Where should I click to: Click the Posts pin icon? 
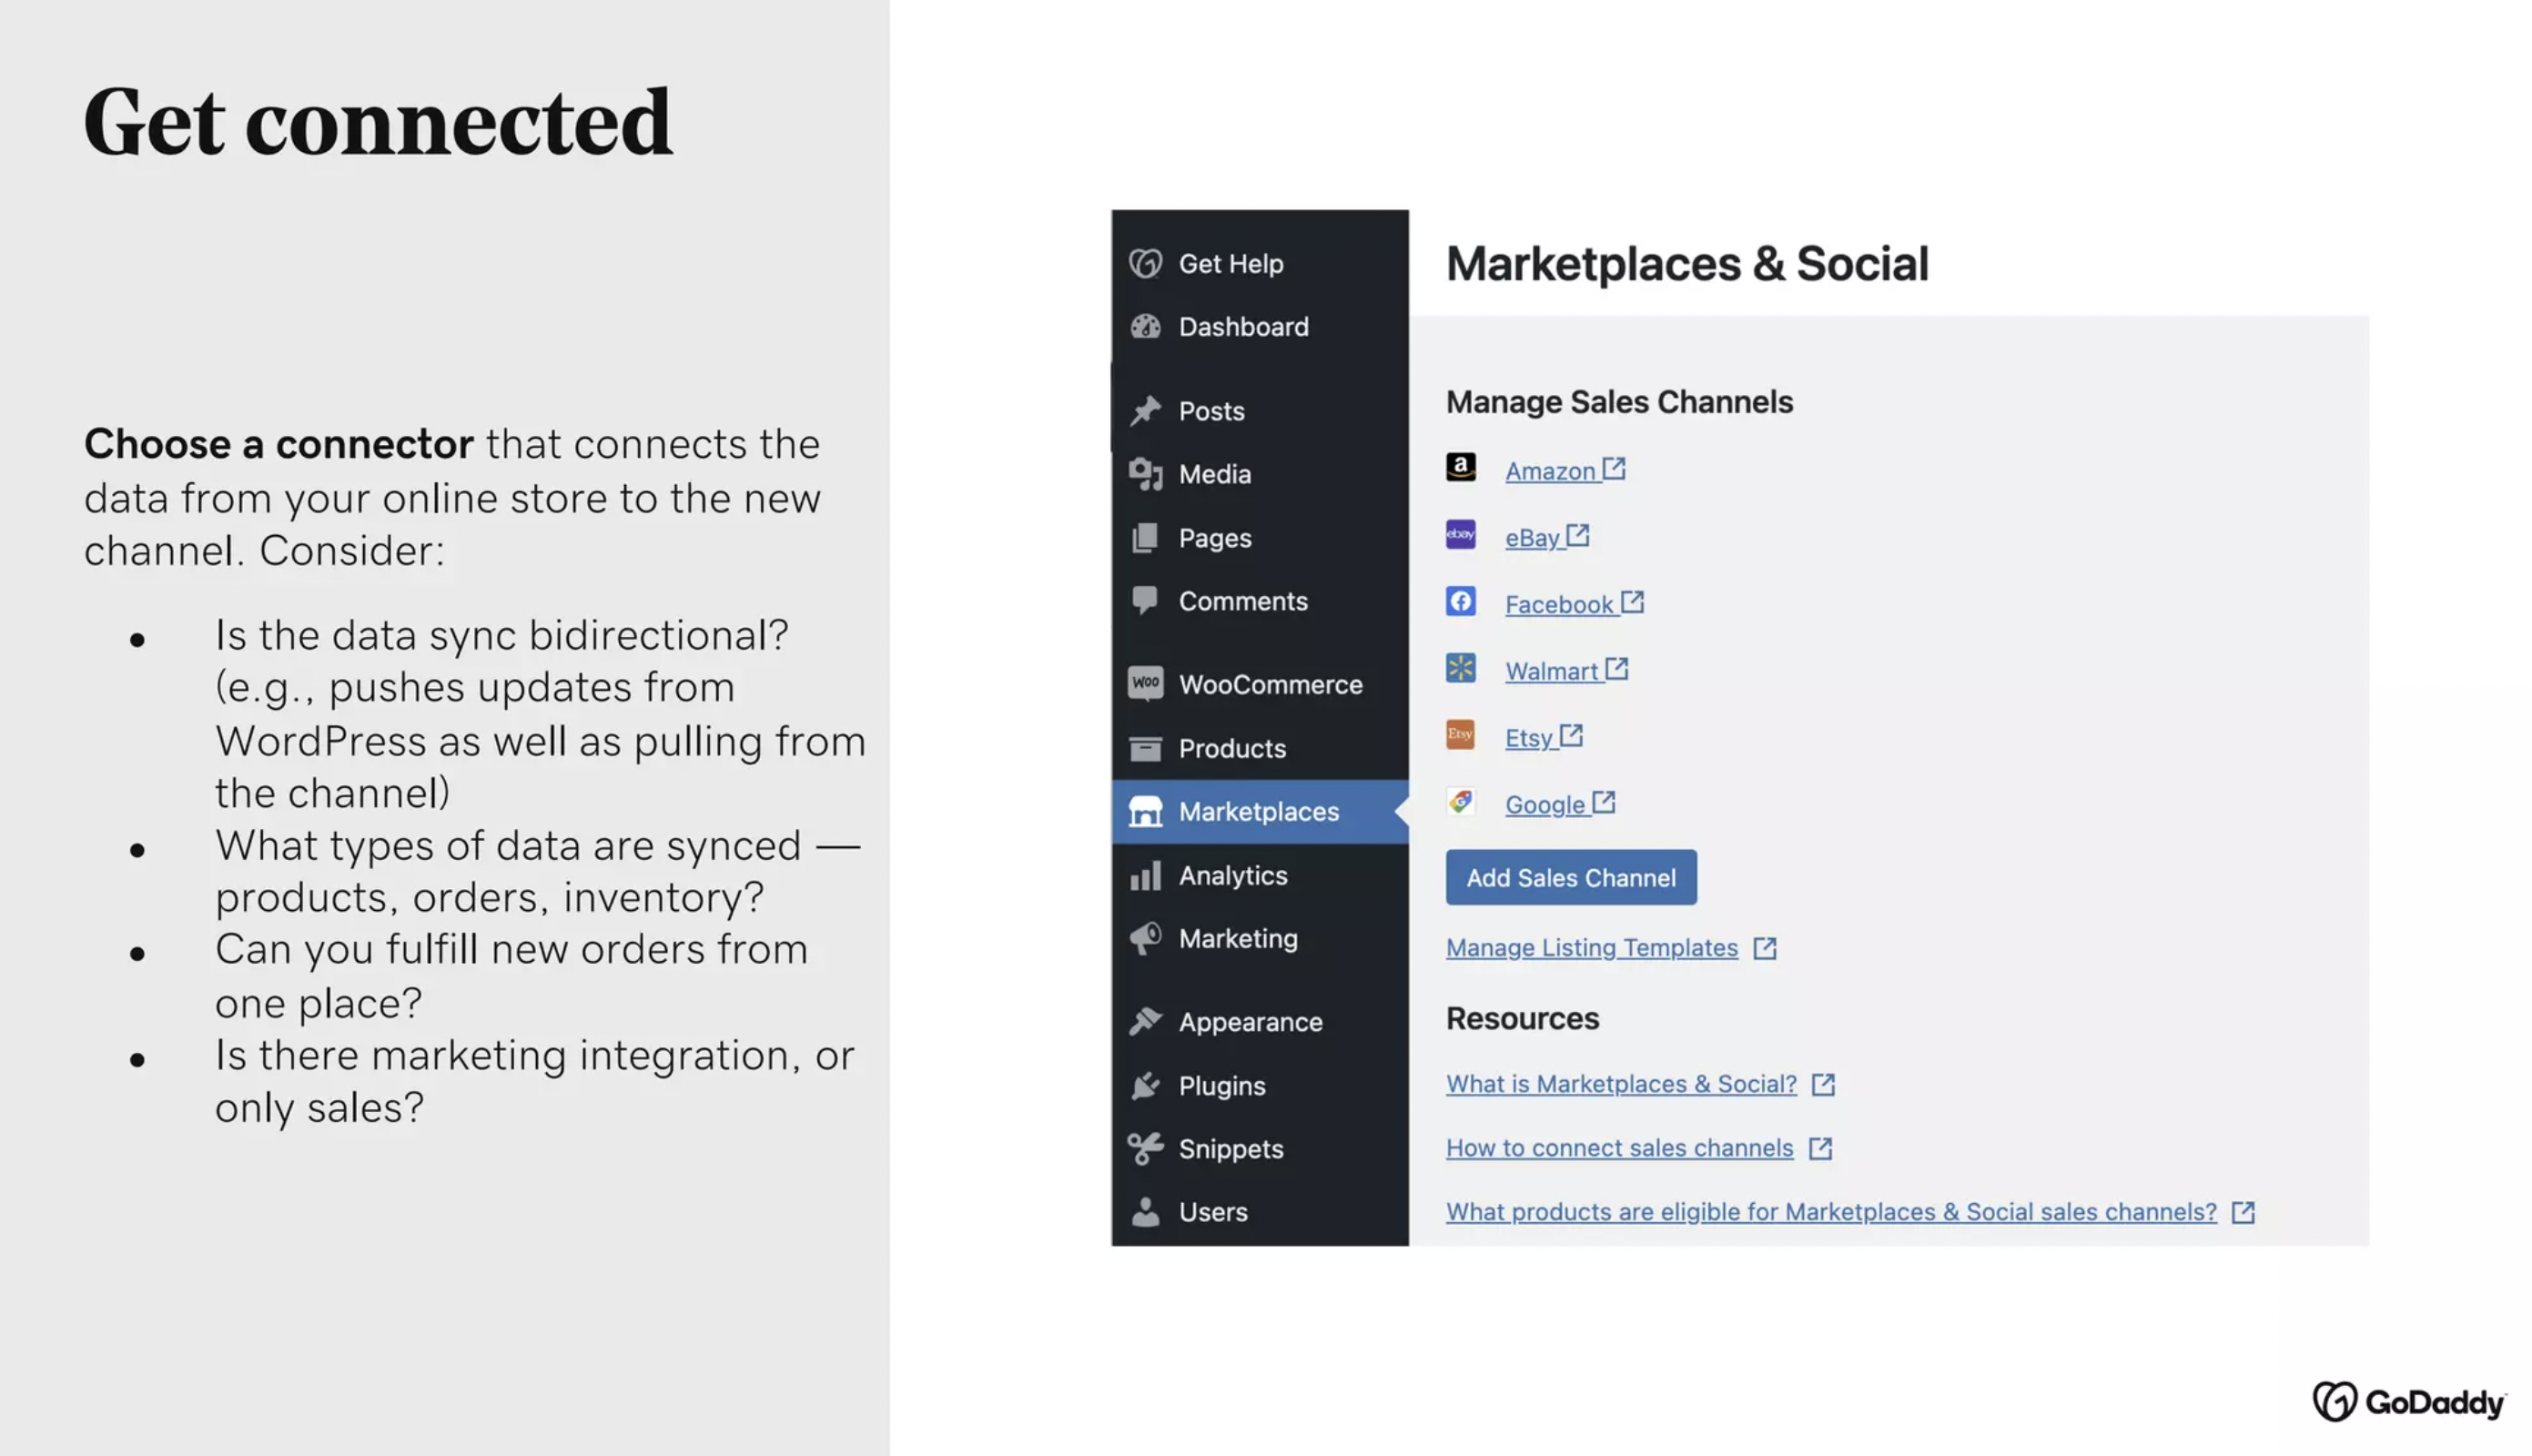tap(1145, 410)
